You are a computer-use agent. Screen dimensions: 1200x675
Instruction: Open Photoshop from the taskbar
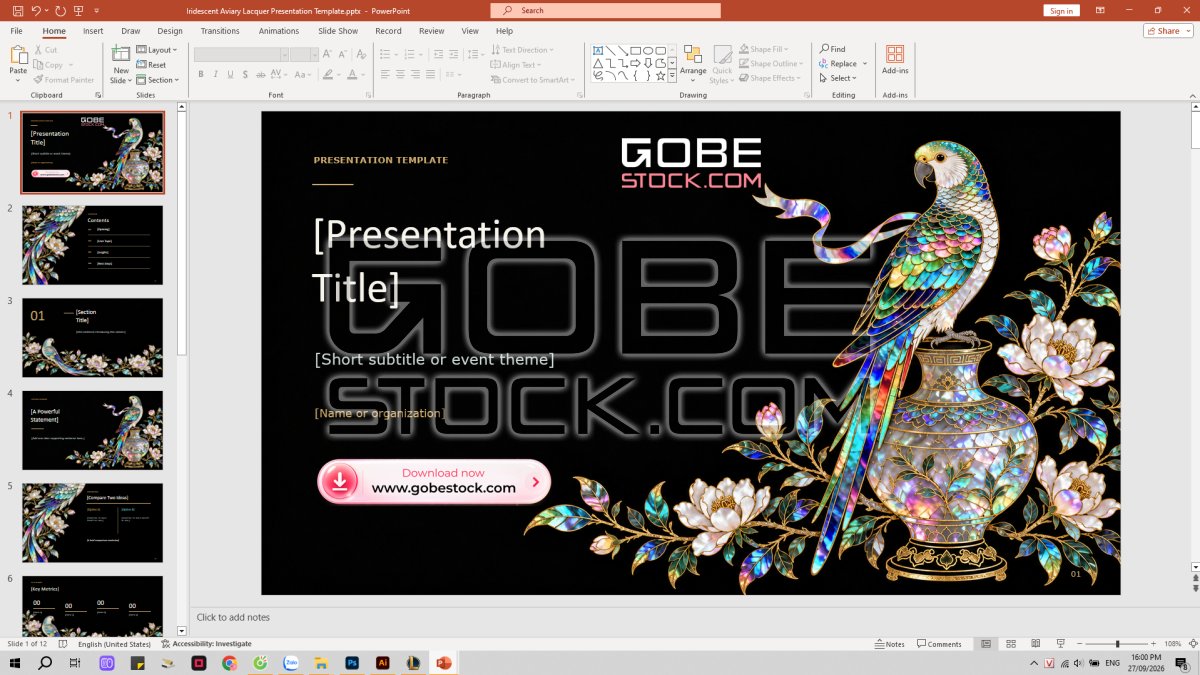point(352,663)
